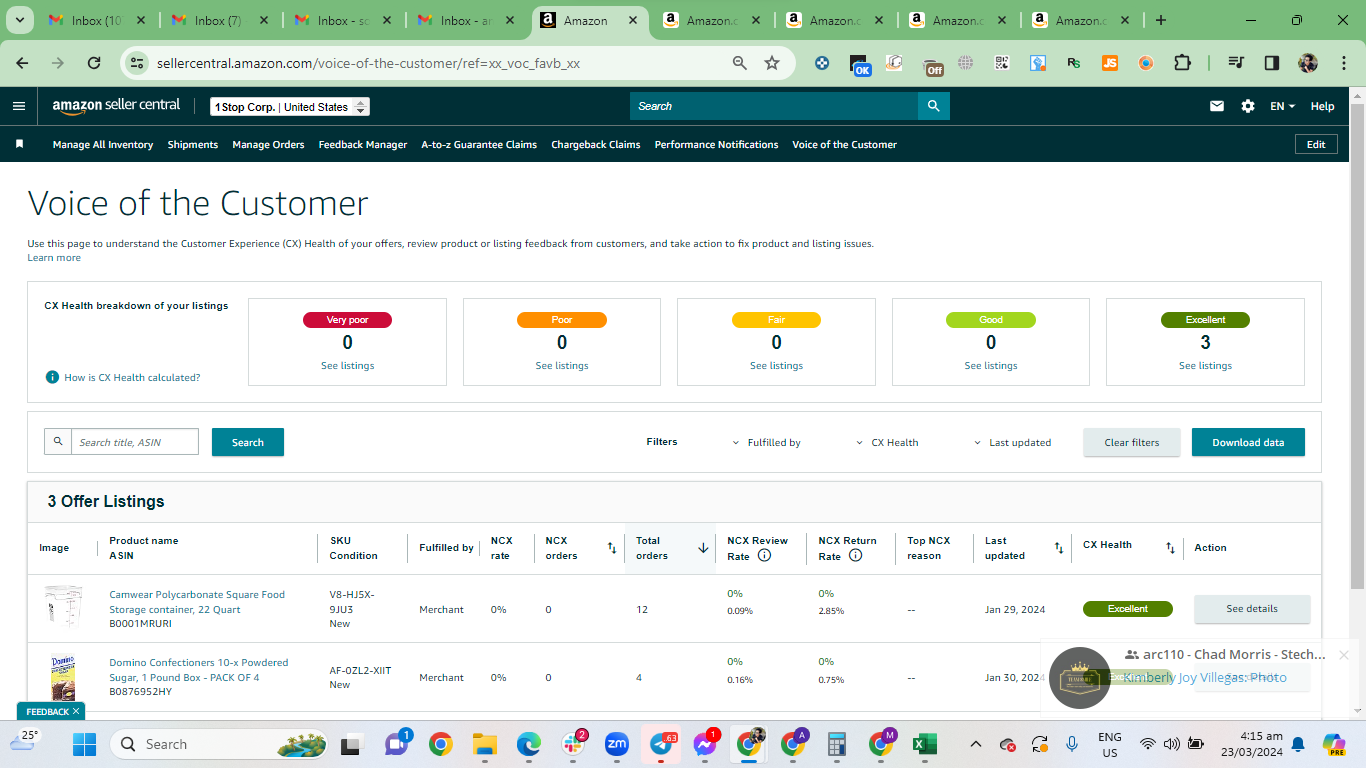Viewport: 1366px width, 768px height.
Task: Click the info icon beside How is CX Health calculated
Action: pos(52,377)
